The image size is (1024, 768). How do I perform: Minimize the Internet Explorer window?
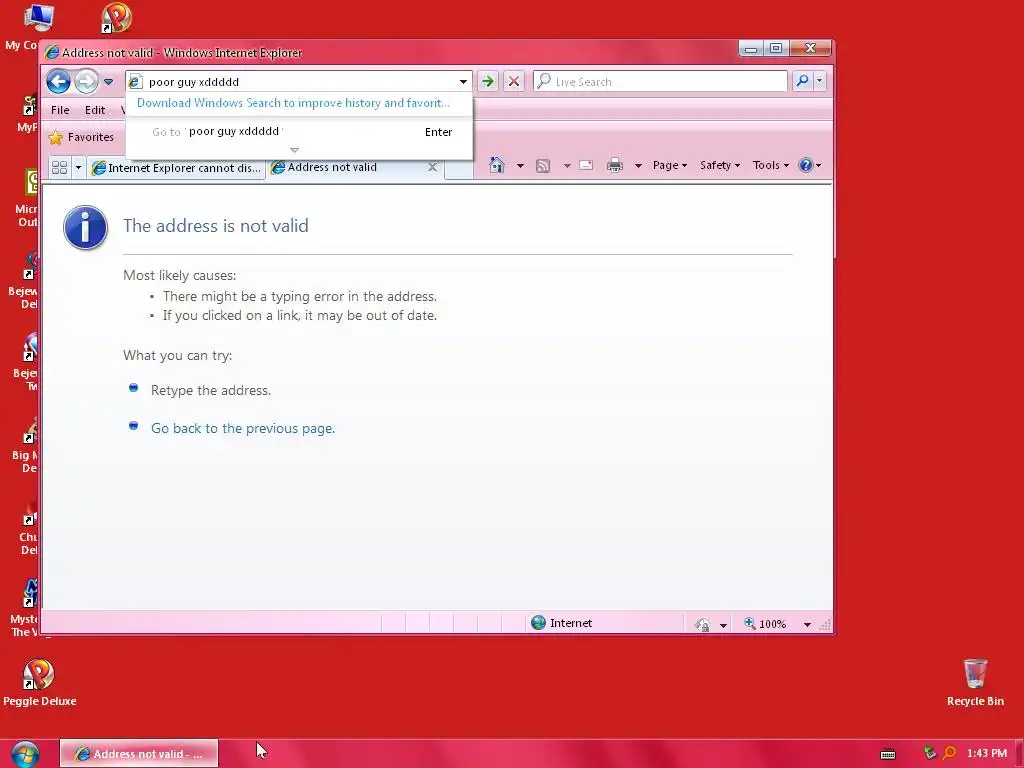(x=751, y=48)
